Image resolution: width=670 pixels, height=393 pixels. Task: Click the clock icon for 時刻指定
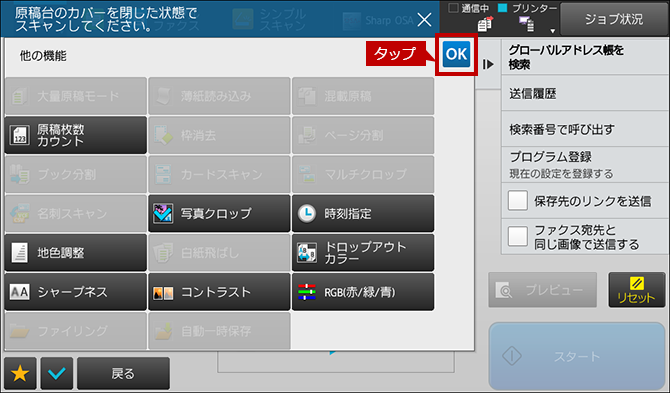(x=307, y=214)
